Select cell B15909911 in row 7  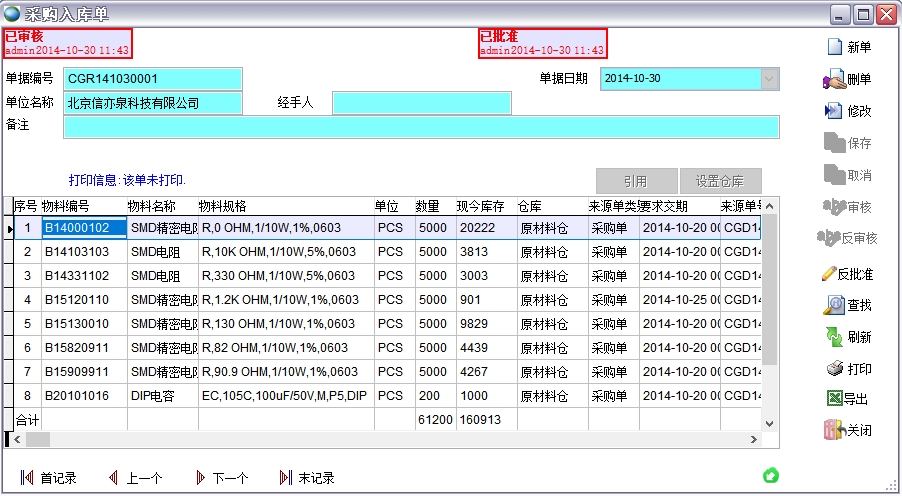[84, 372]
